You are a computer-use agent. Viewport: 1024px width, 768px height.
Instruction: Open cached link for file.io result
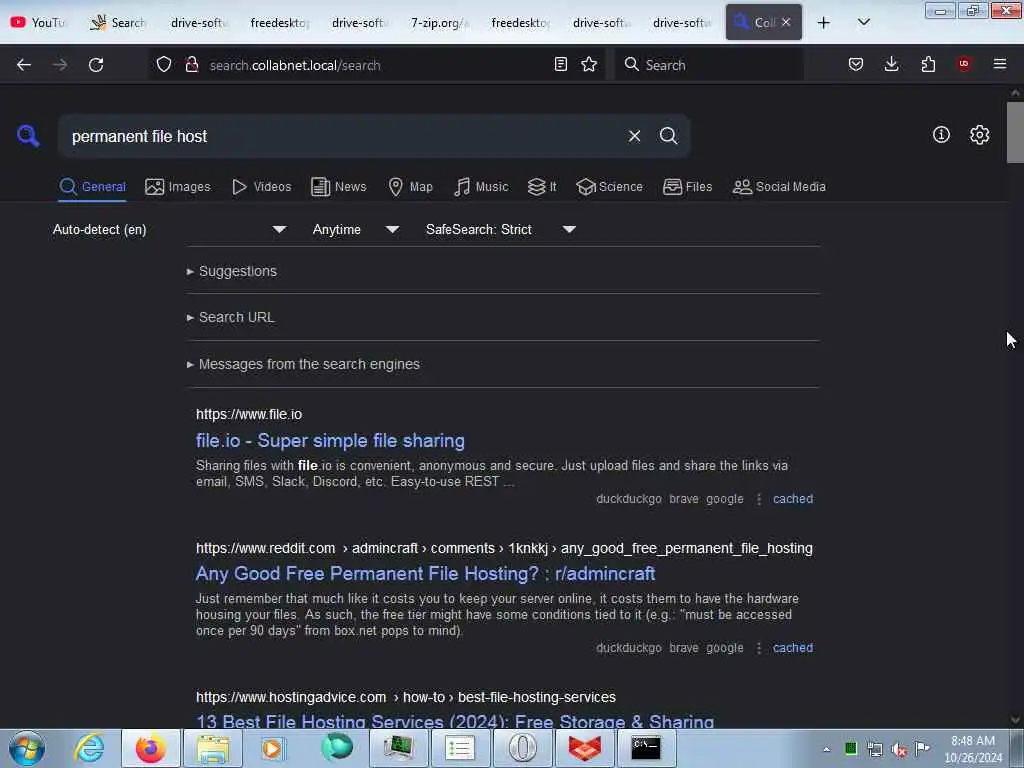click(x=793, y=499)
